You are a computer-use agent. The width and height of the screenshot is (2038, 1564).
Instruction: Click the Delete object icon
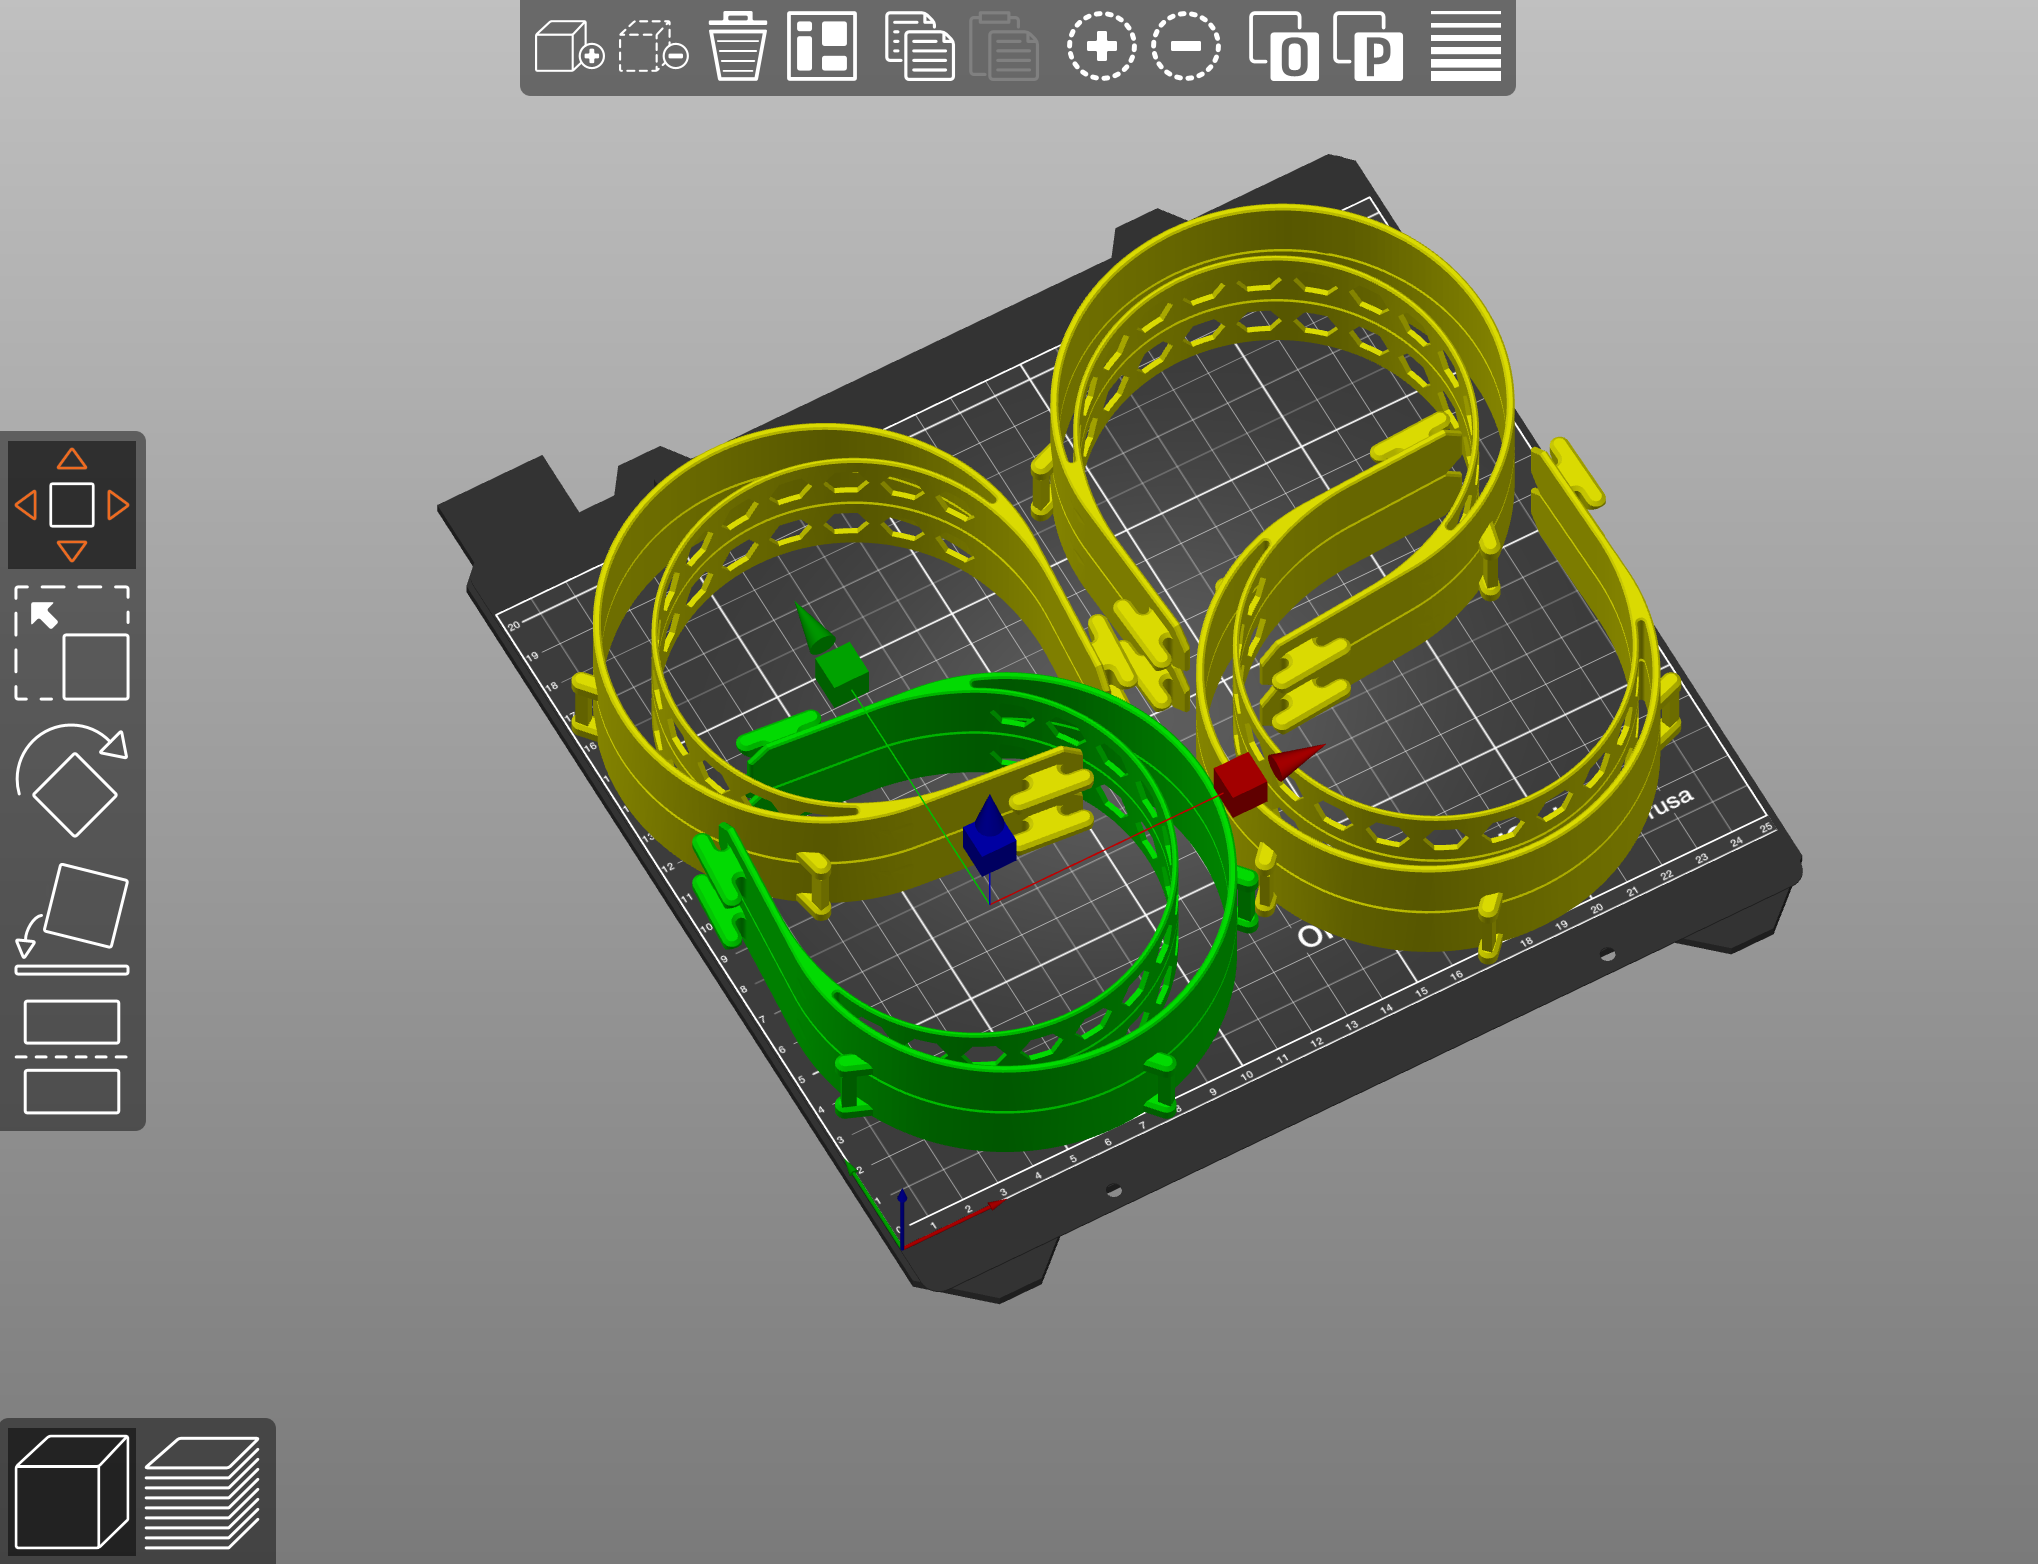pos(653,46)
